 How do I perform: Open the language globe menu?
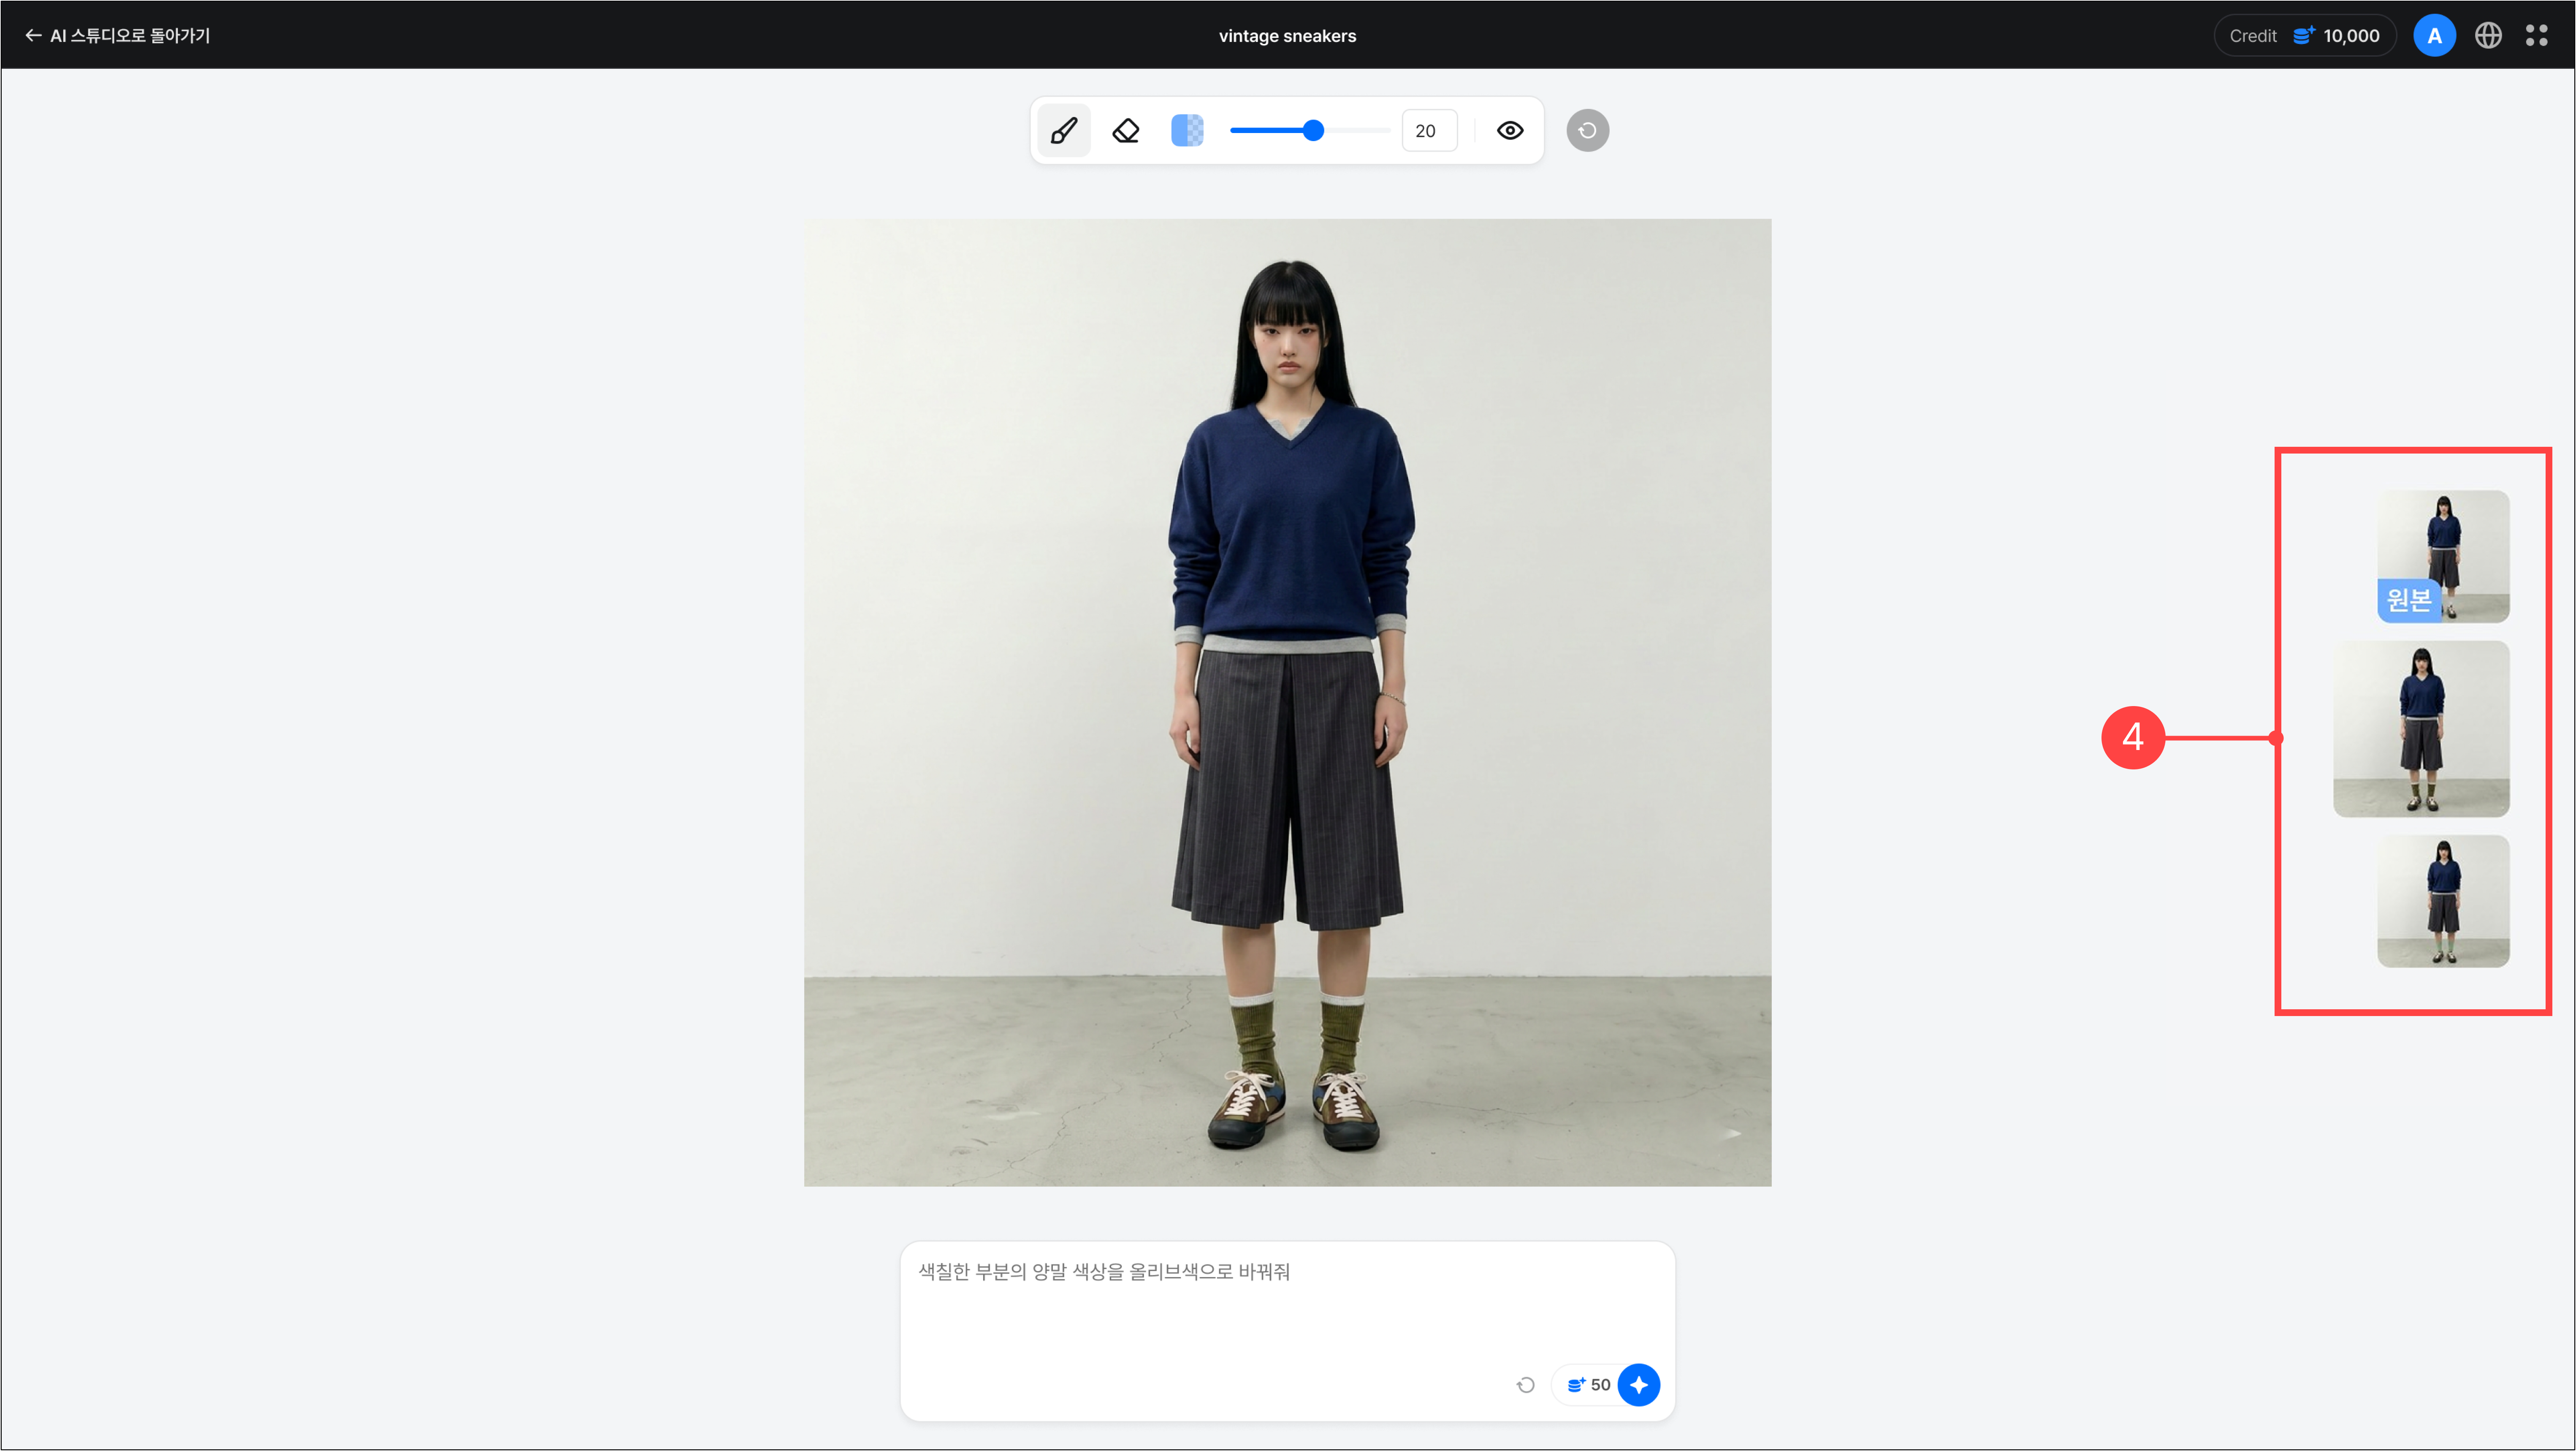[2488, 35]
